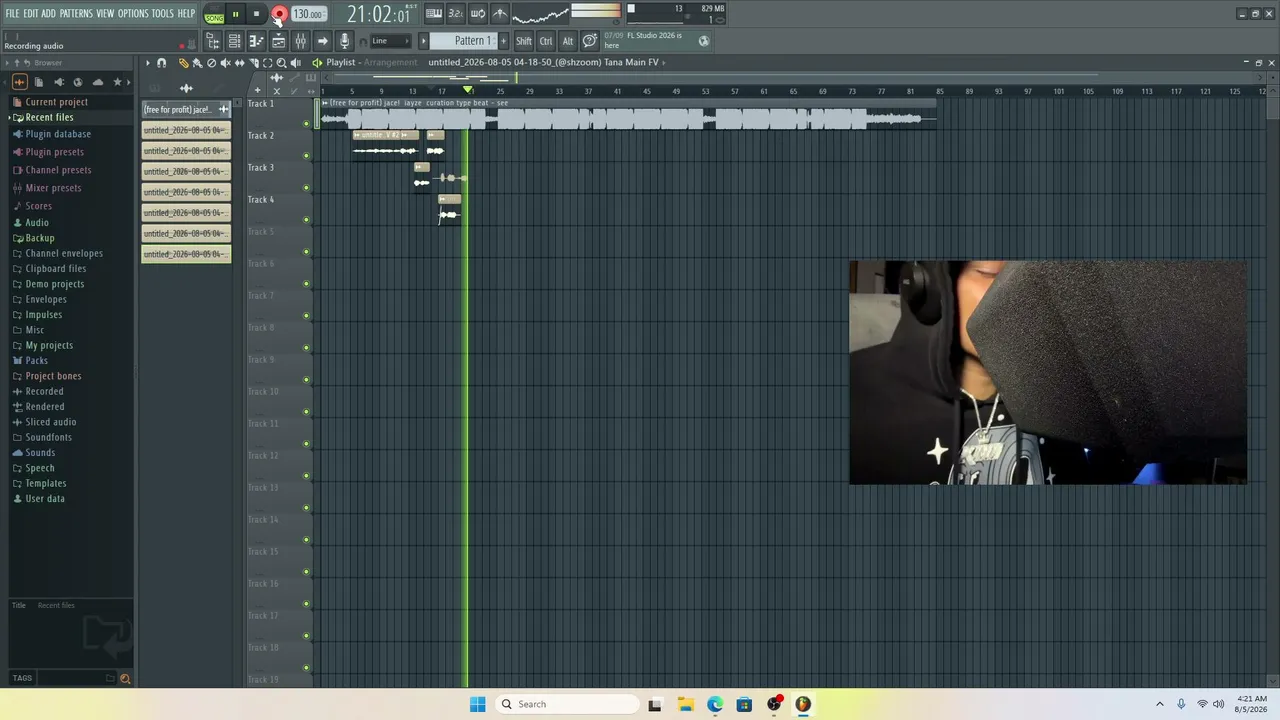Click the Browser search magnifier icon
Screen dimensions: 1280x720
coord(125,678)
